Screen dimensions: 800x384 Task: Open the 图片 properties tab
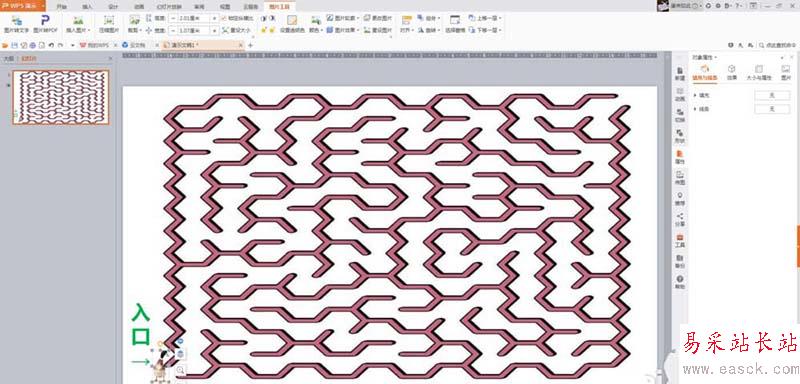pos(786,72)
